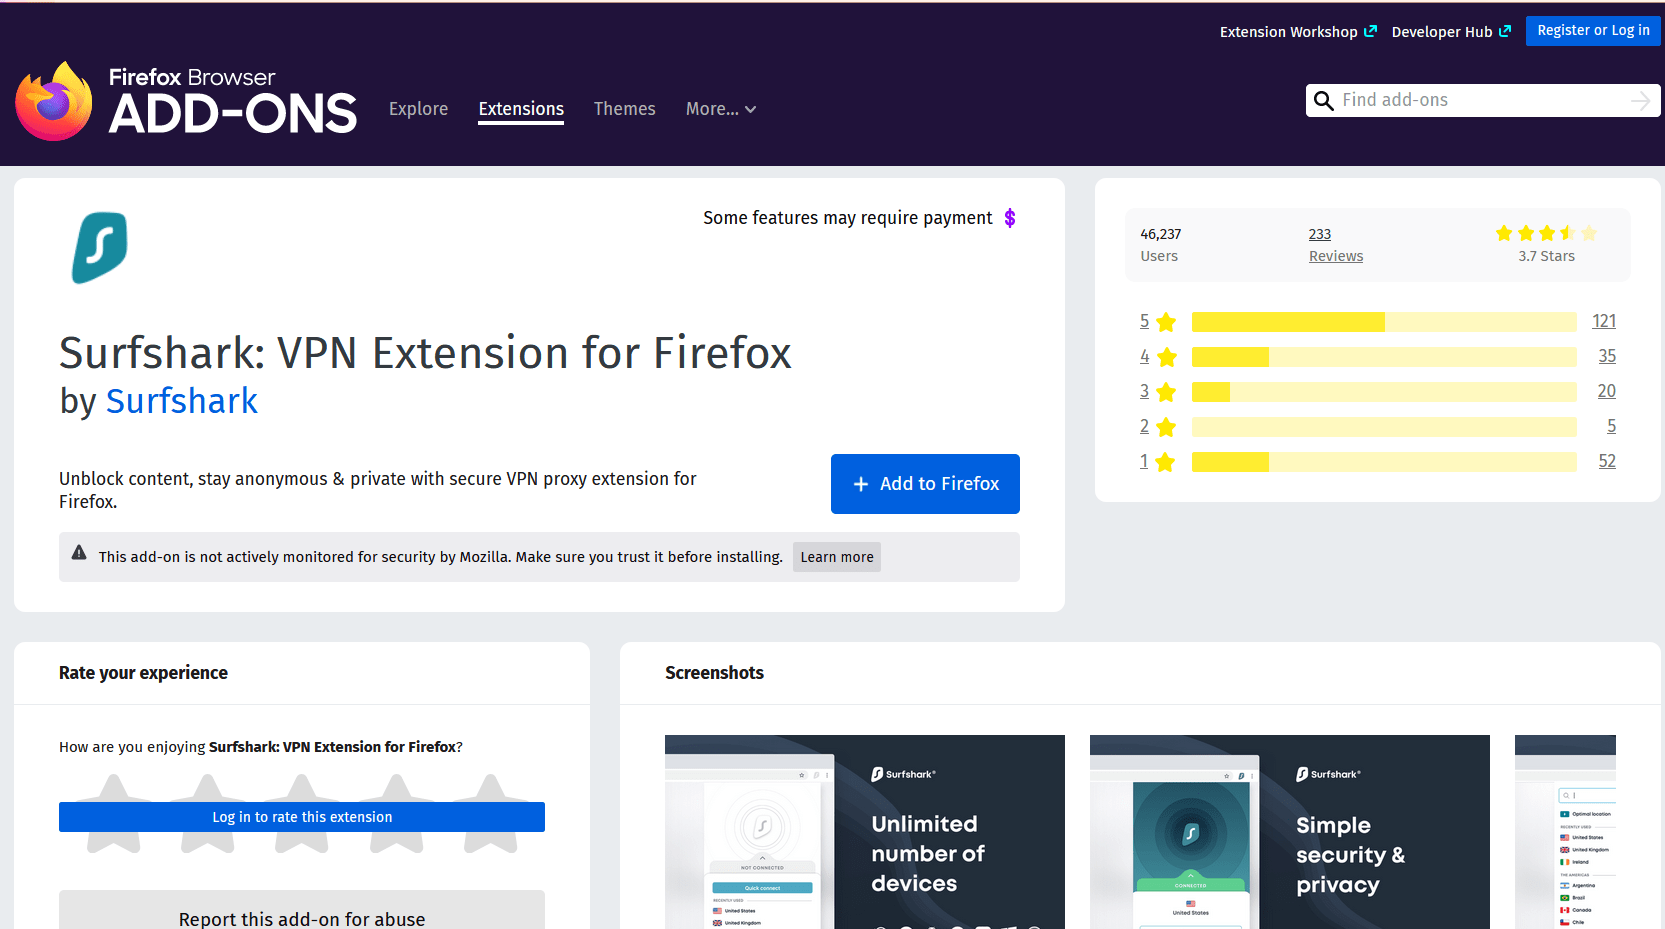Image resolution: width=1665 pixels, height=929 pixels.
Task: Click the star beside rating 1
Action: pyautogui.click(x=1166, y=462)
